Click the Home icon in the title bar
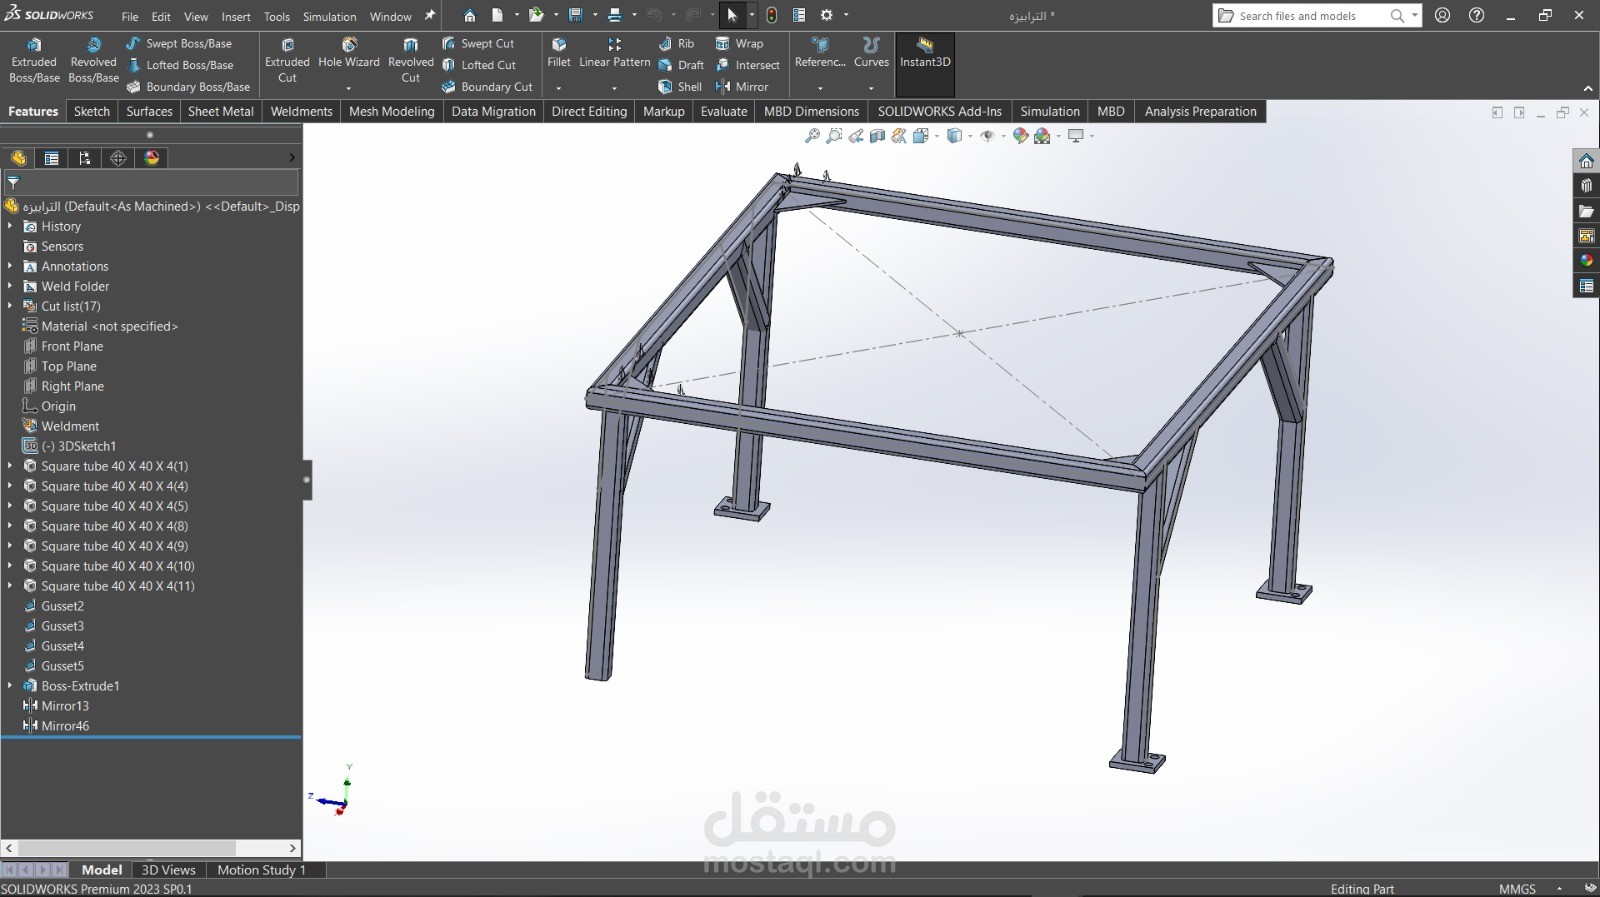The image size is (1600, 897). 469,15
